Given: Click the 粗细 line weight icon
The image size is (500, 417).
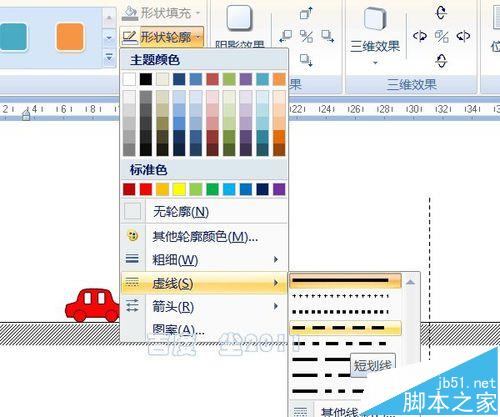Looking at the screenshot, I should point(132,259).
